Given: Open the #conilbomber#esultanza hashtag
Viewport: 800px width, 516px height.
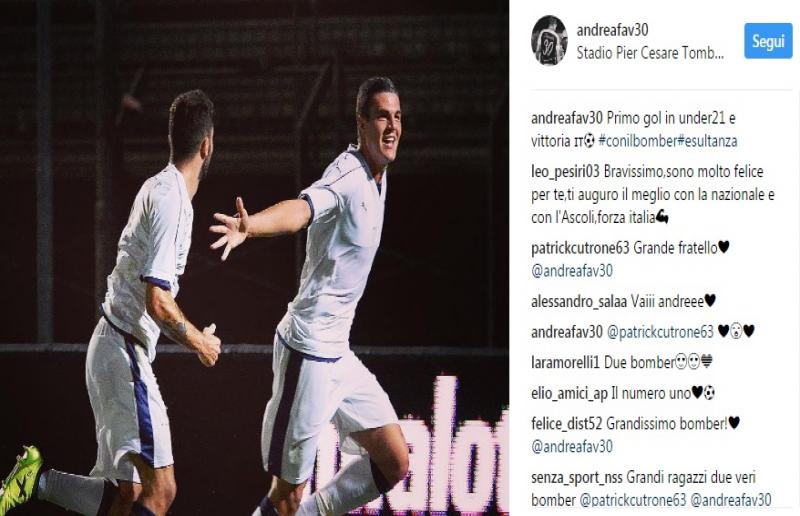Looking at the screenshot, I should pyautogui.click(x=668, y=141).
